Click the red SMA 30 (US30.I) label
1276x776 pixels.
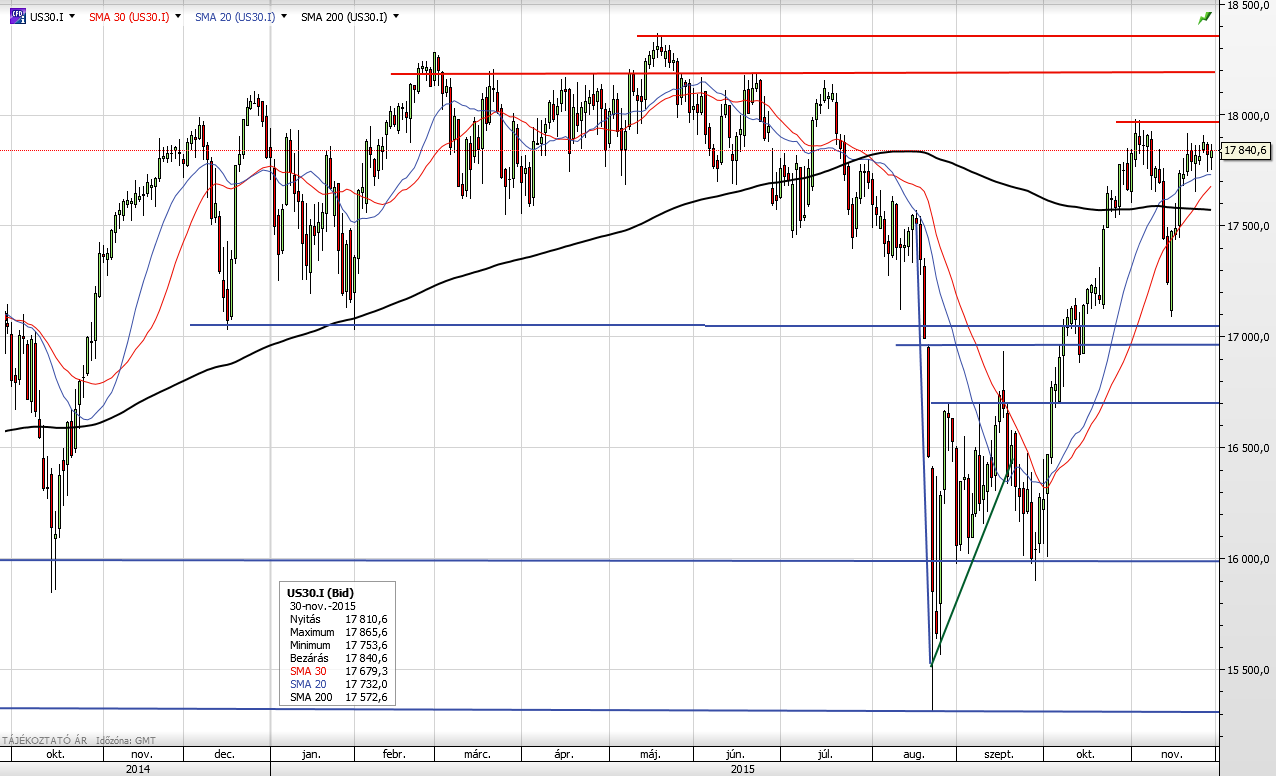point(130,17)
